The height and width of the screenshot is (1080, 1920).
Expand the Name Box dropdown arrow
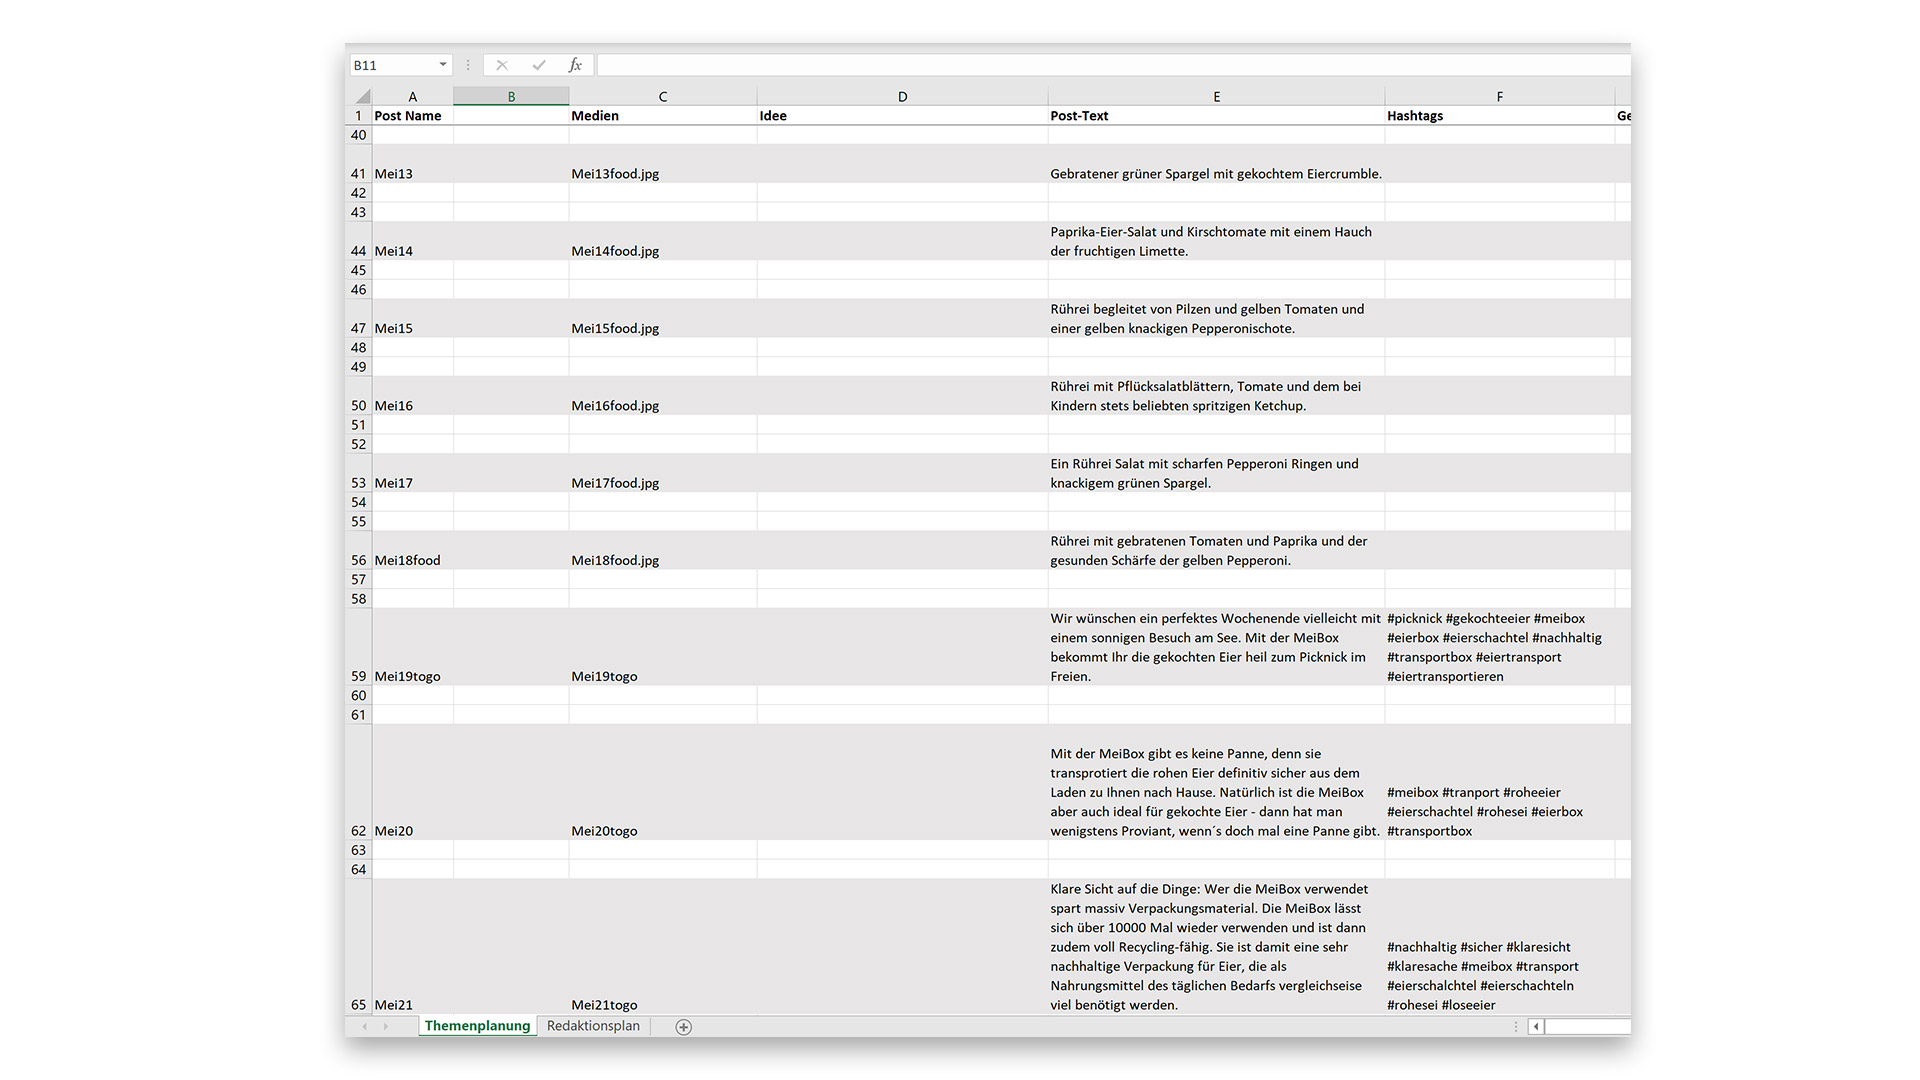tap(443, 65)
